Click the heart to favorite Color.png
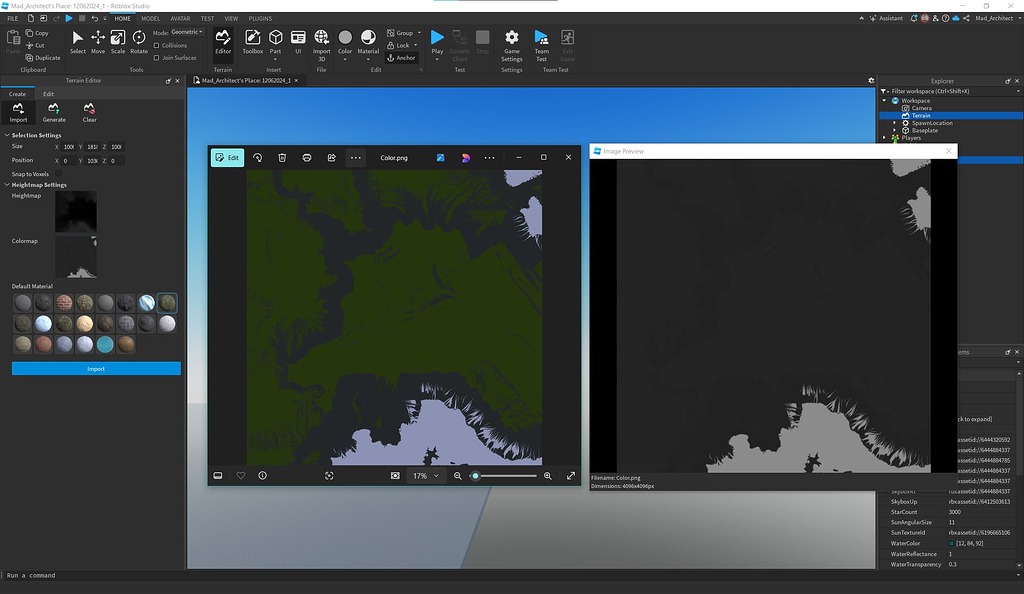This screenshot has height=594, width=1024. tap(240, 475)
